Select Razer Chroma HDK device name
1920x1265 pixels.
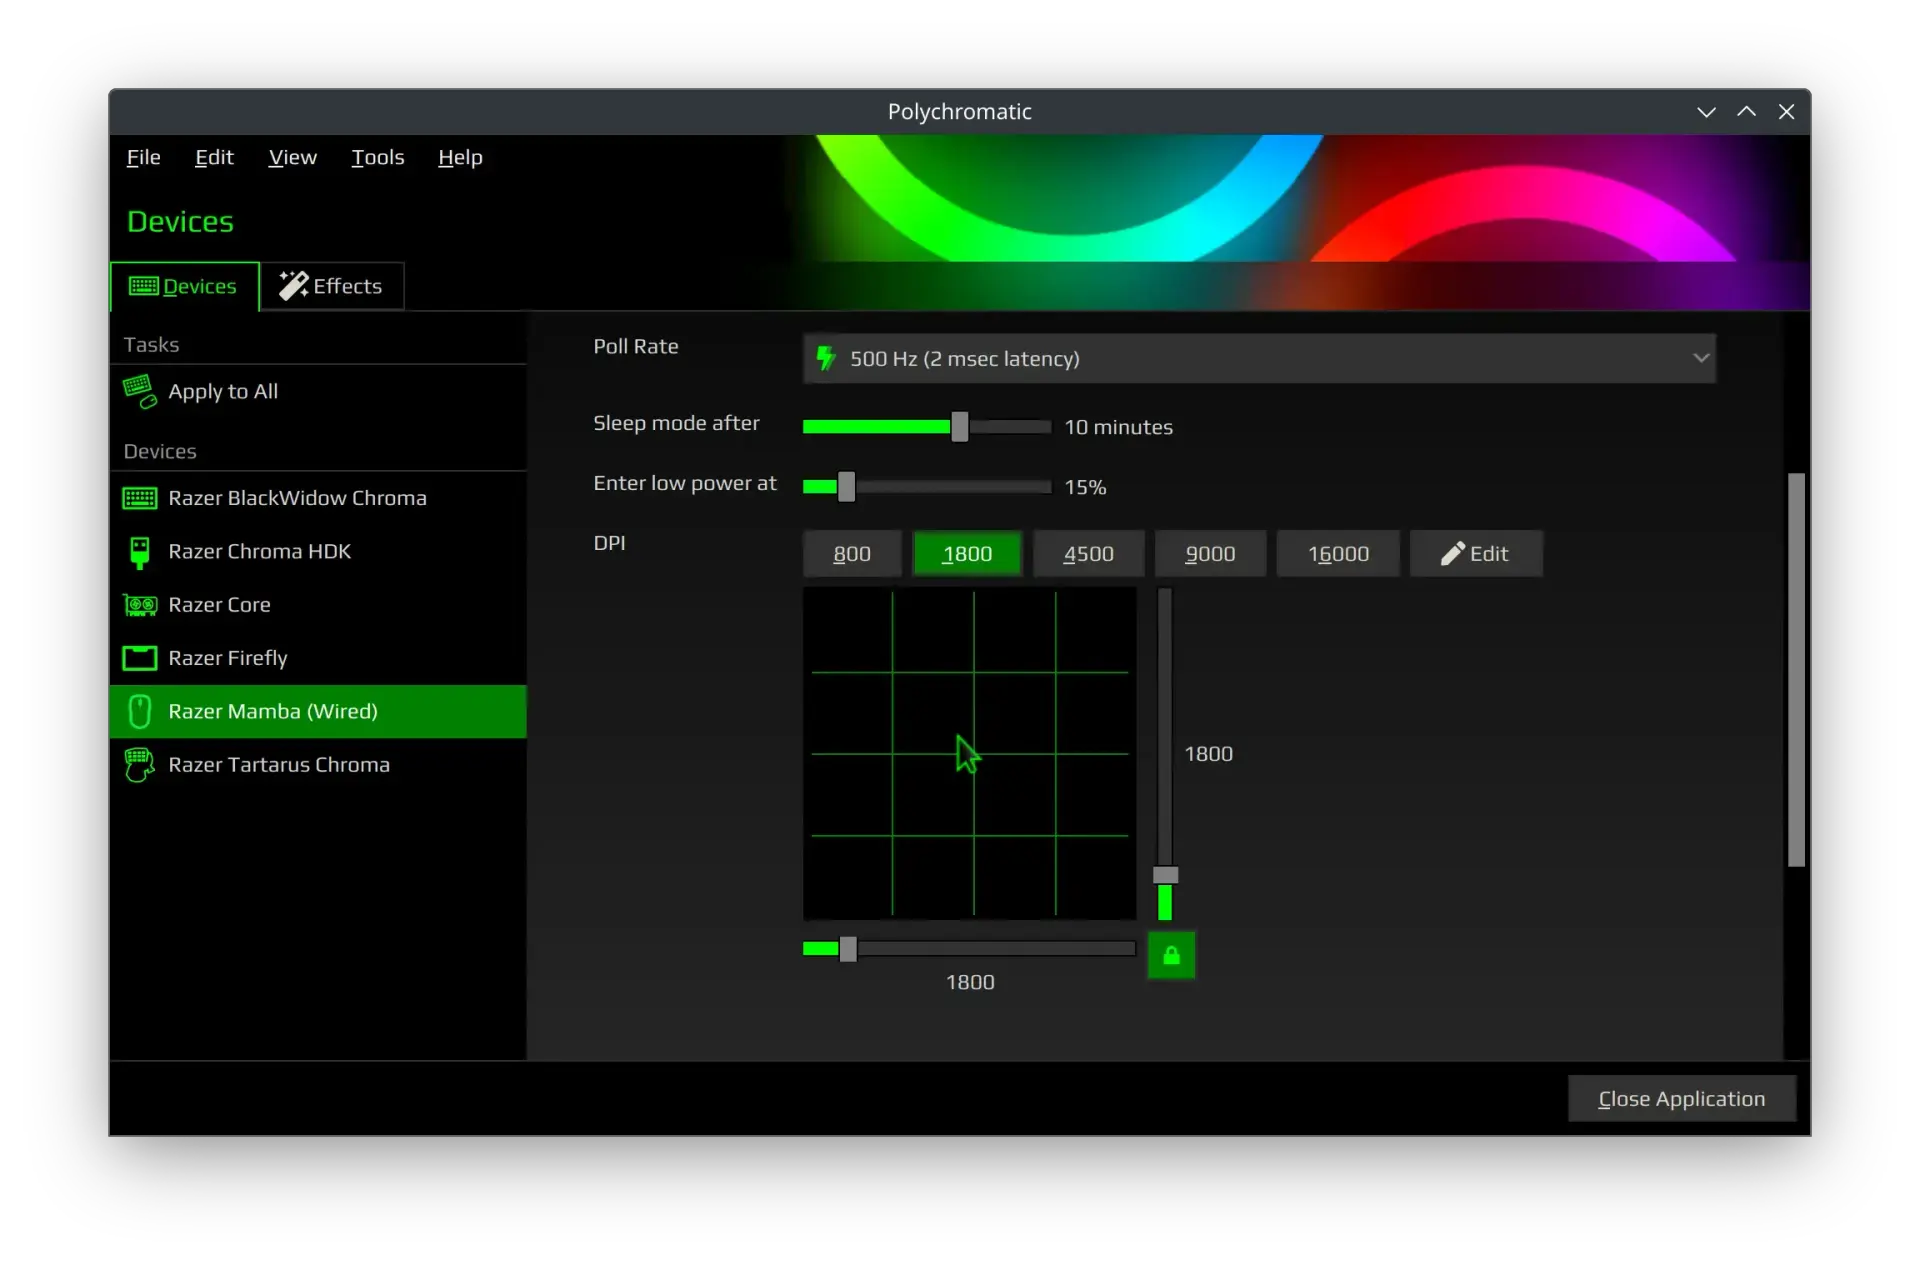259,552
